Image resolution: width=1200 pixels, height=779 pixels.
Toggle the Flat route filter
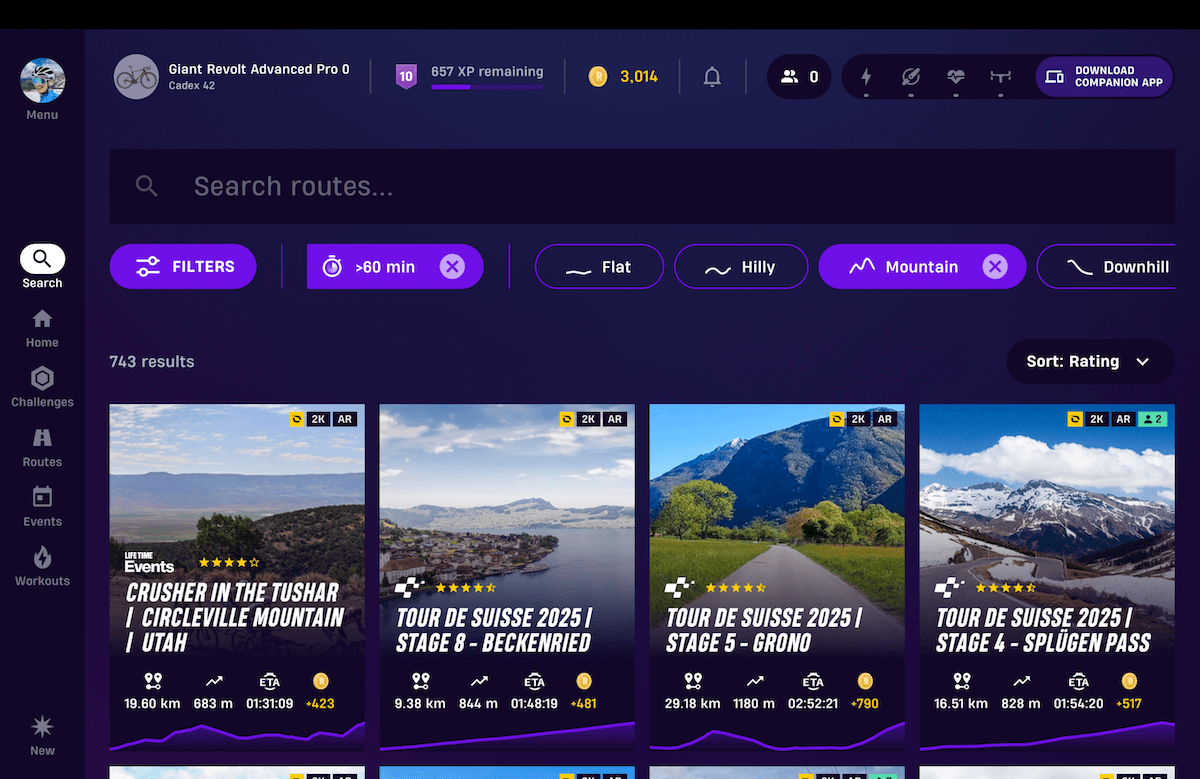pos(599,266)
